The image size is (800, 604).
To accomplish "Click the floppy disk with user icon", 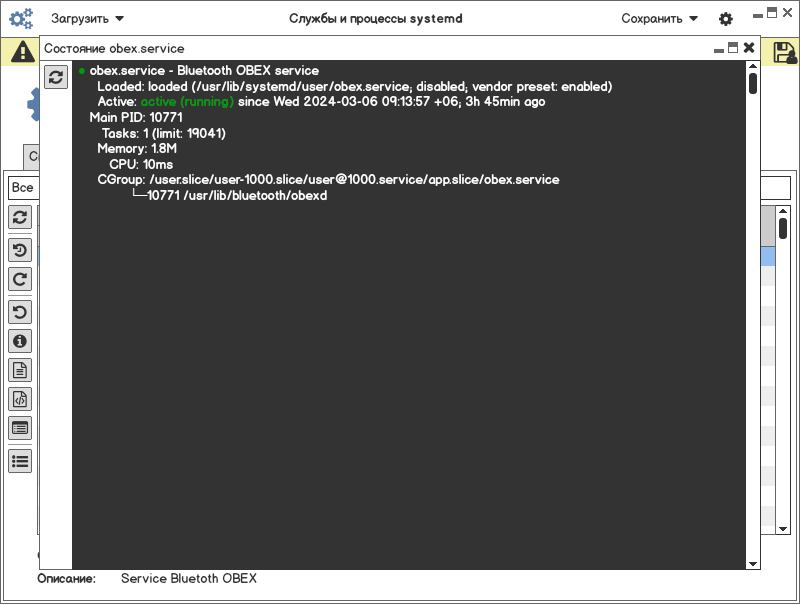I will [x=785, y=53].
